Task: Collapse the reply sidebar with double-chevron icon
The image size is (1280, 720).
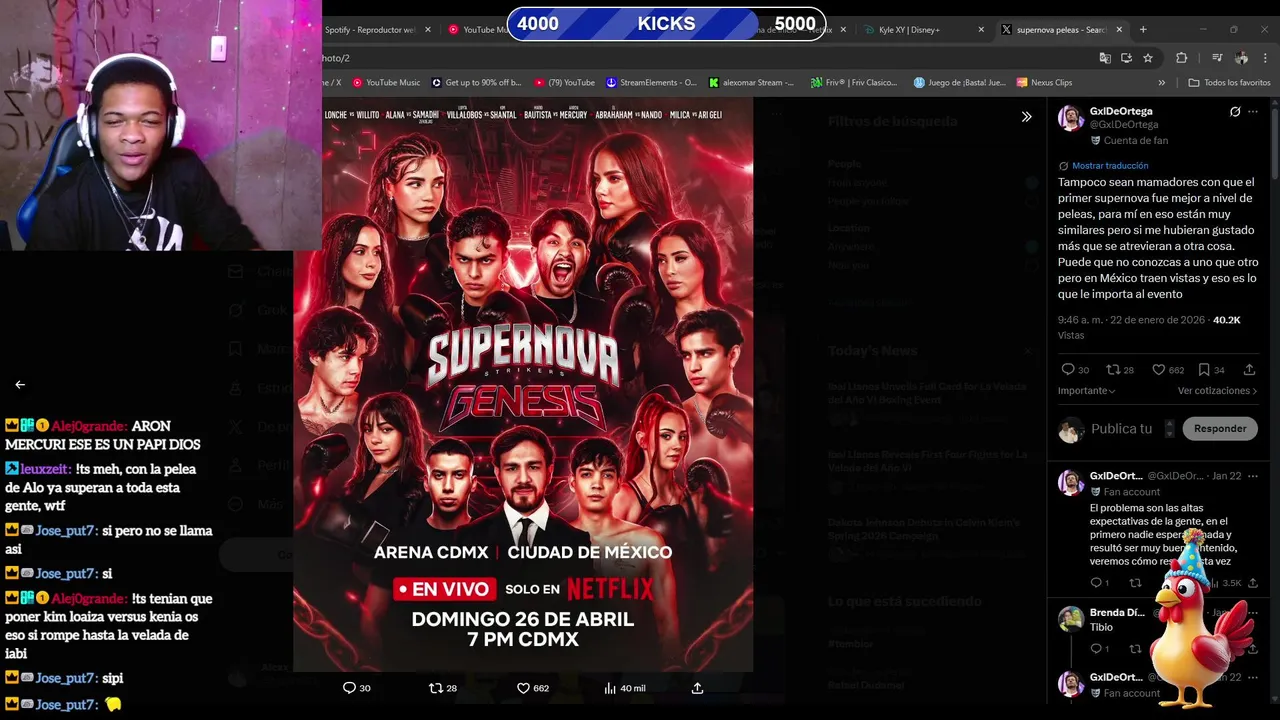Action: [x=1026, y=117]
